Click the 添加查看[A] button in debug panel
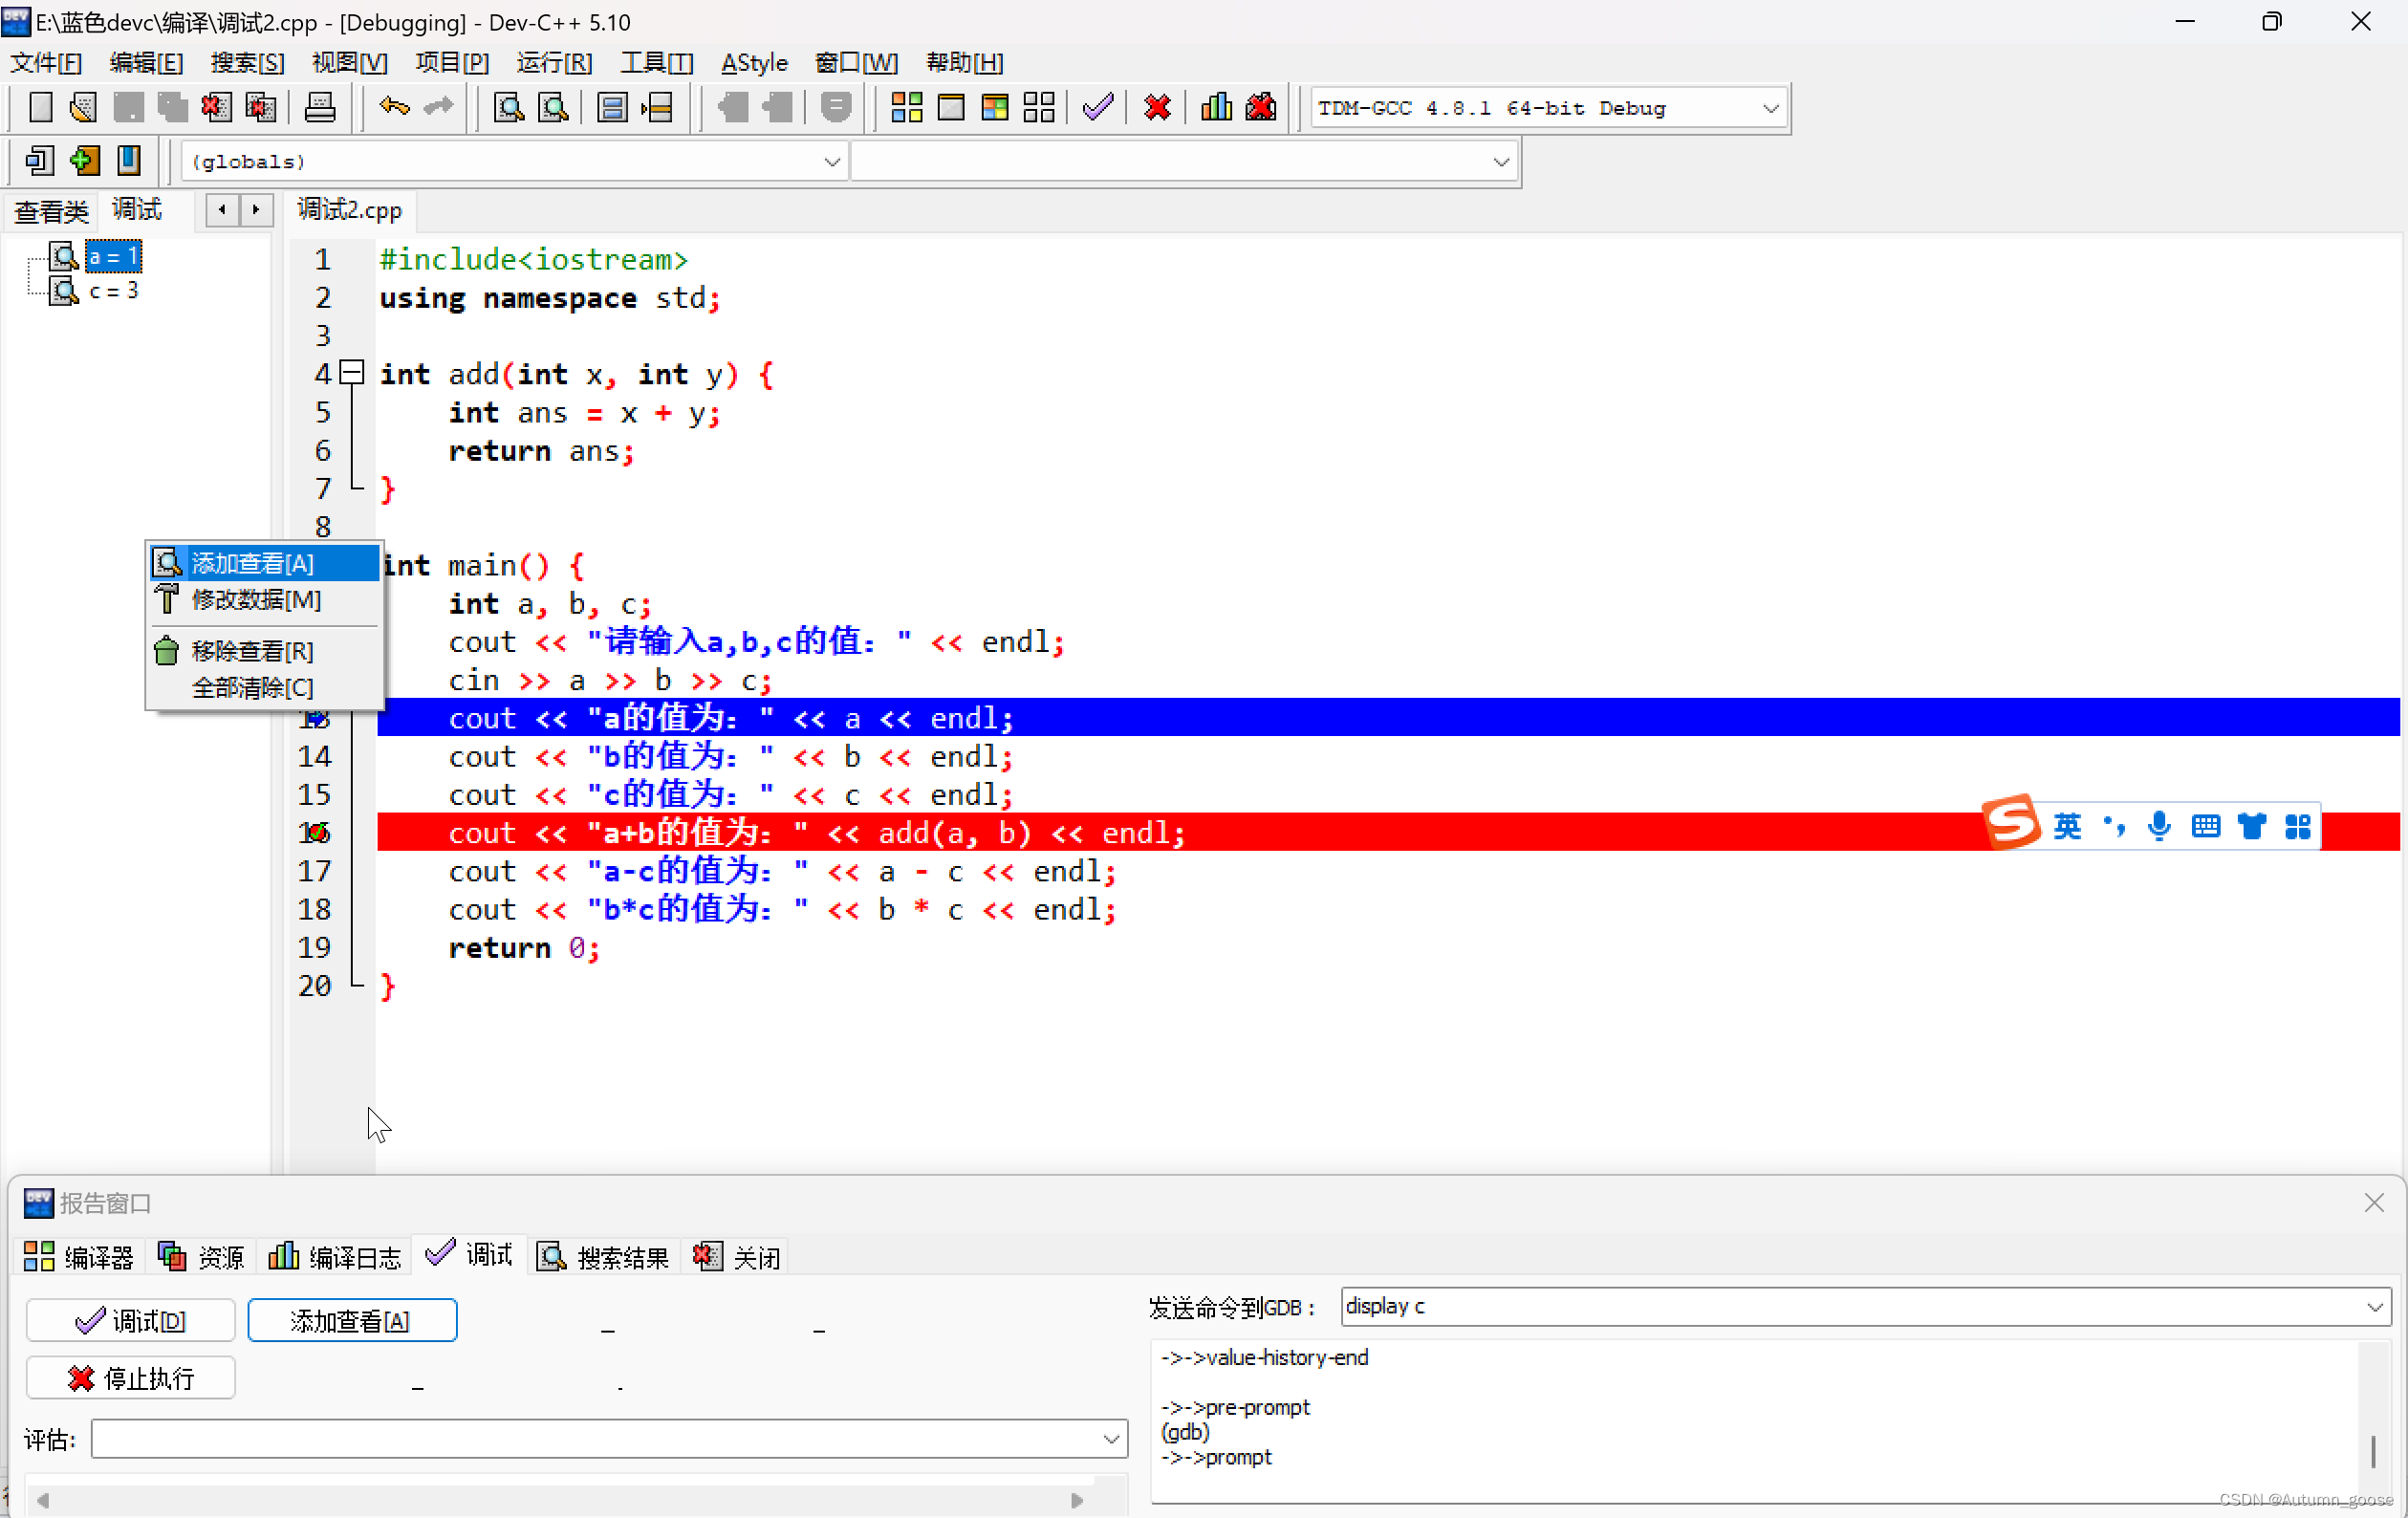The height and width of the screenshot is (1518, 2408). 351,1320
